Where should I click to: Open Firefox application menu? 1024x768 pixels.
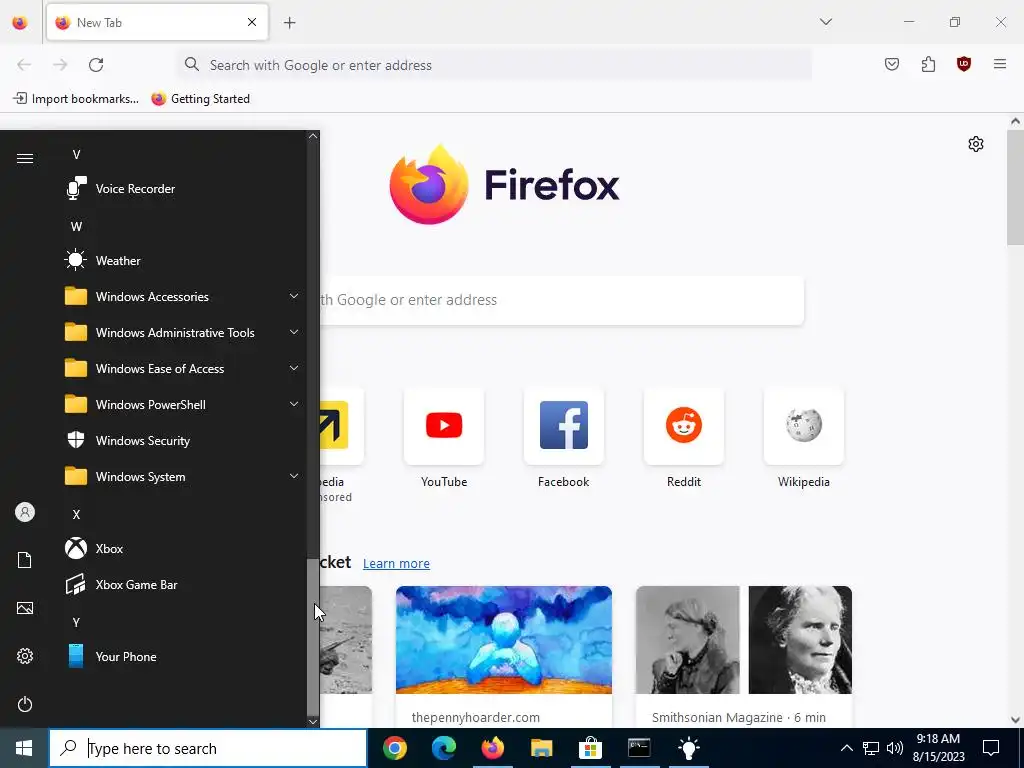(x=1000, y=64)
